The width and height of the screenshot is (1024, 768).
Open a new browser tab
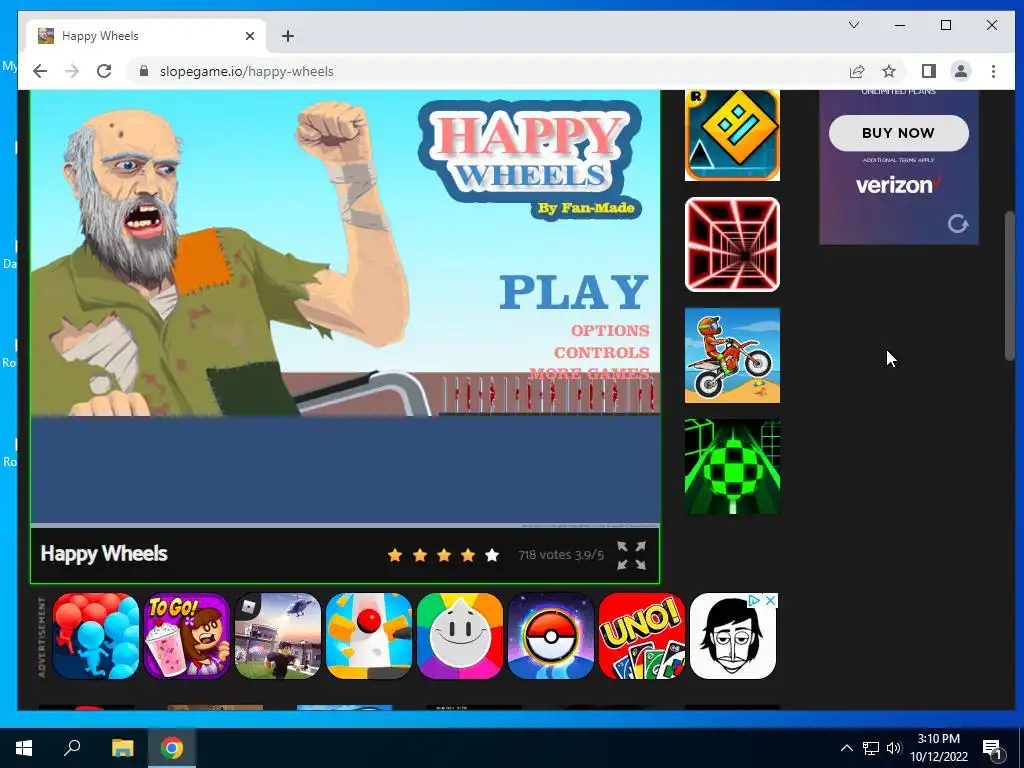(288, 36)
